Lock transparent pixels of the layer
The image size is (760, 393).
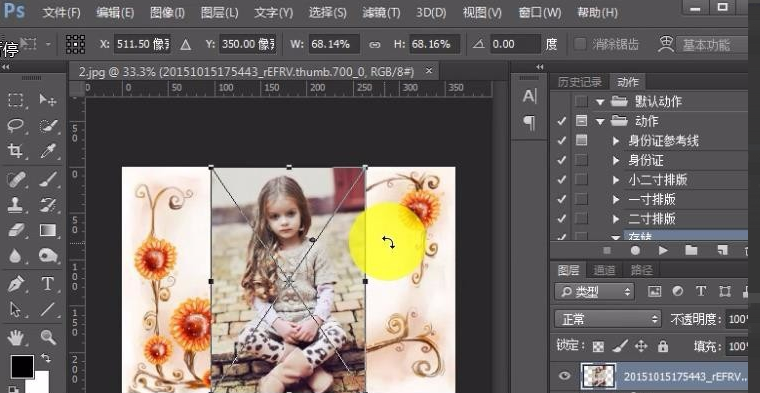pos(599,346)
